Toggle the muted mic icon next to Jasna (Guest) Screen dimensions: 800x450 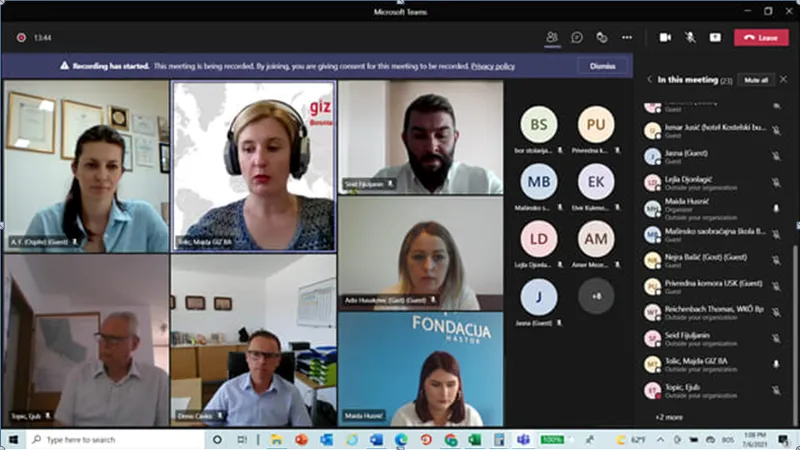(x=776, y=156)
